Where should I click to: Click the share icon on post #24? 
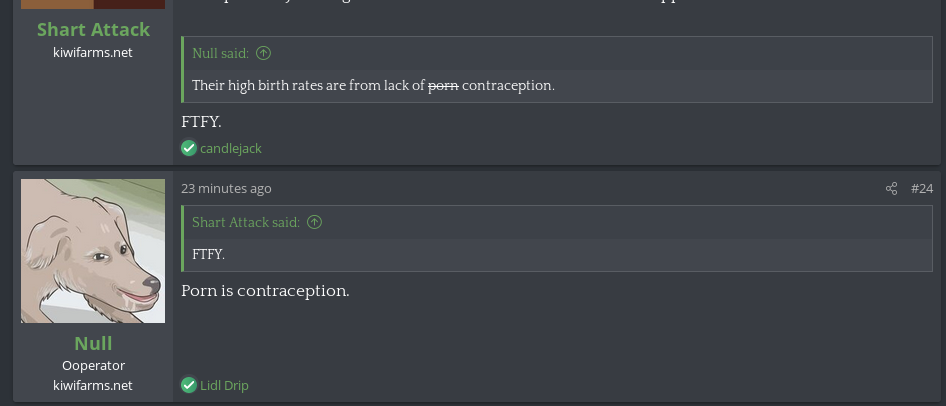[x=891, y=189]
